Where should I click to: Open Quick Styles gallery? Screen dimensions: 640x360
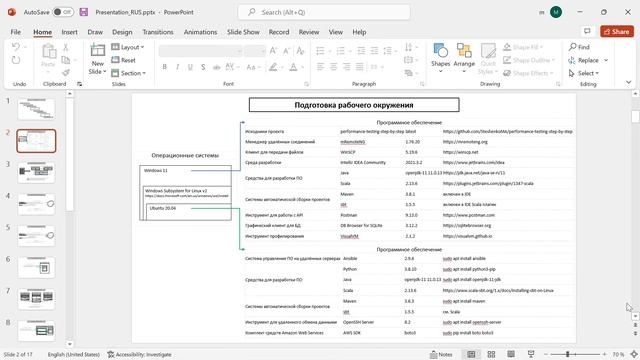(488, 58)
